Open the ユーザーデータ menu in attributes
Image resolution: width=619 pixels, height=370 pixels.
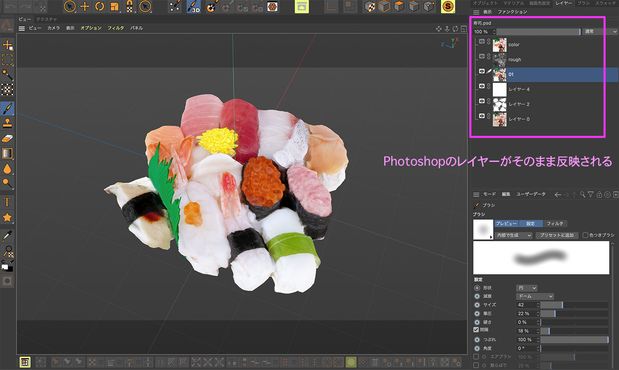[531, 194]
